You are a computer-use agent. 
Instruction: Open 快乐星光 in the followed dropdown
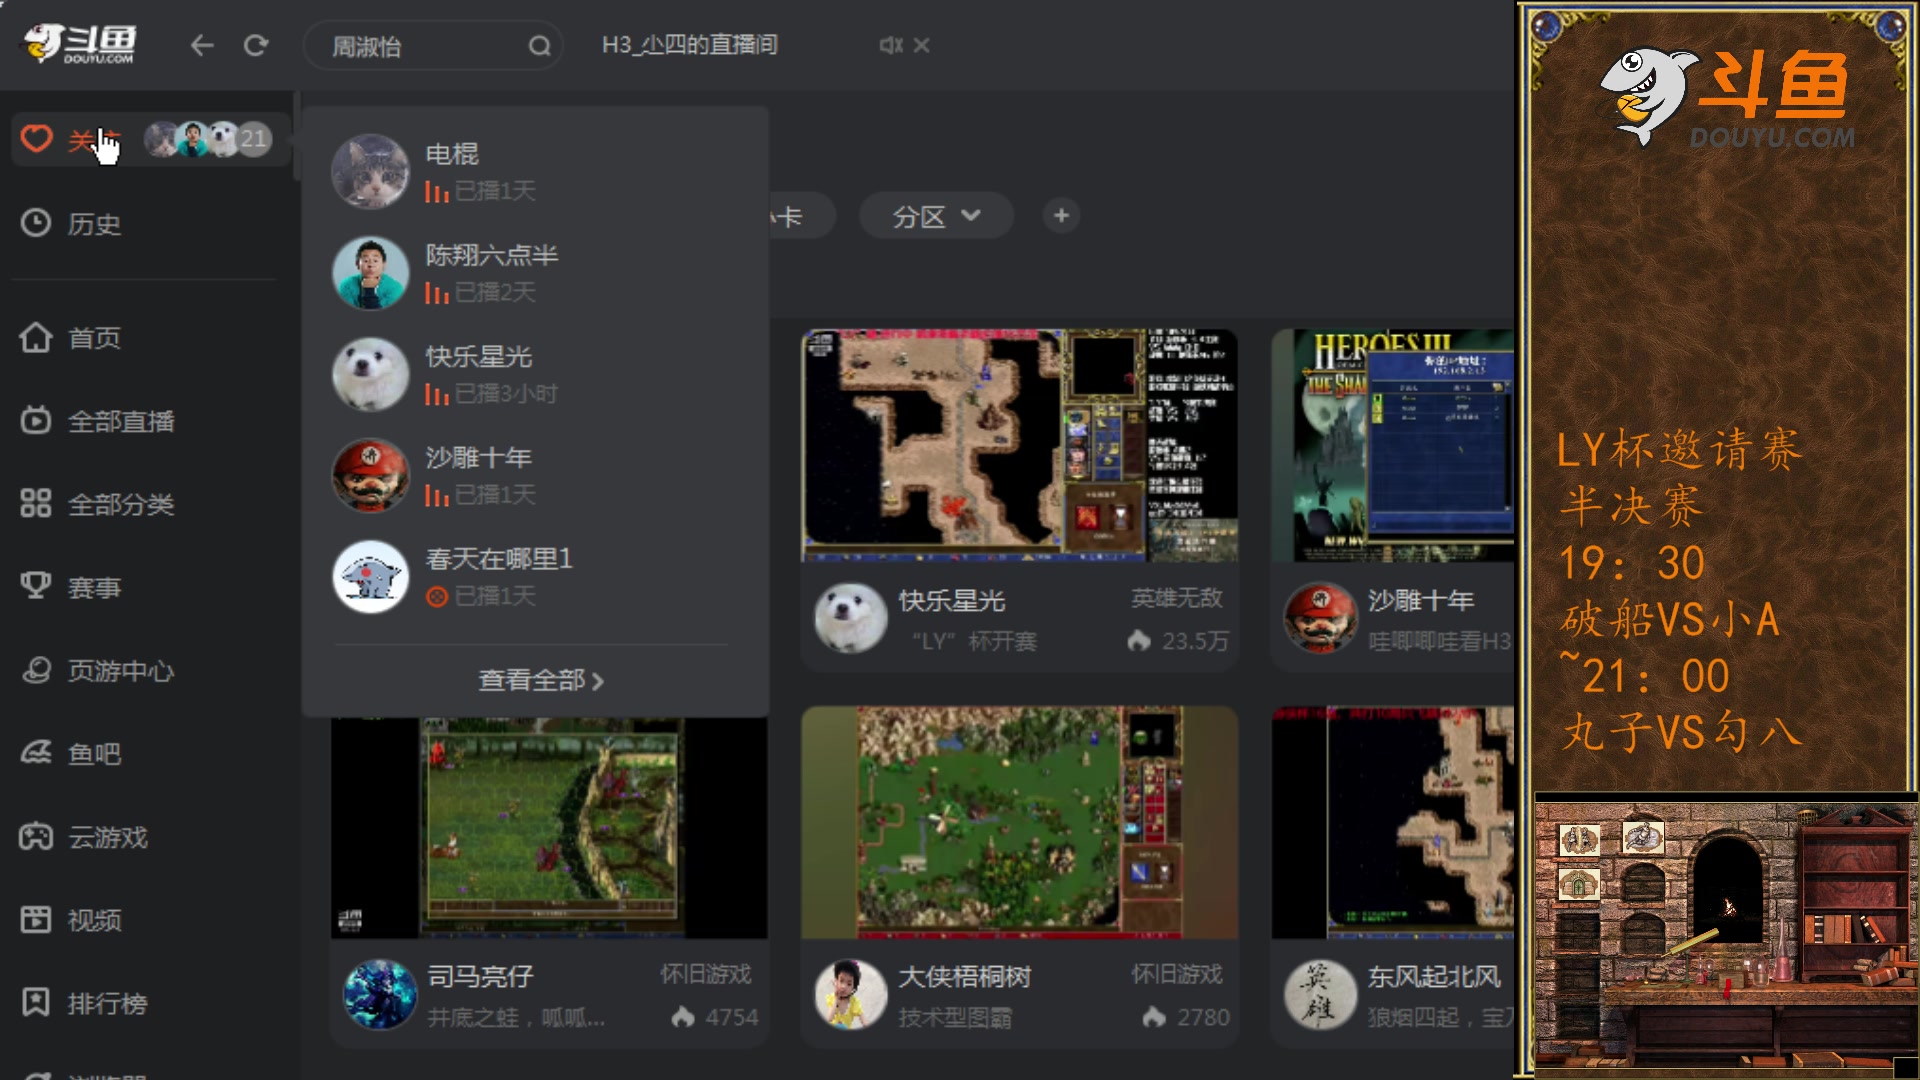pyautogui.click(x=535, y=373)
